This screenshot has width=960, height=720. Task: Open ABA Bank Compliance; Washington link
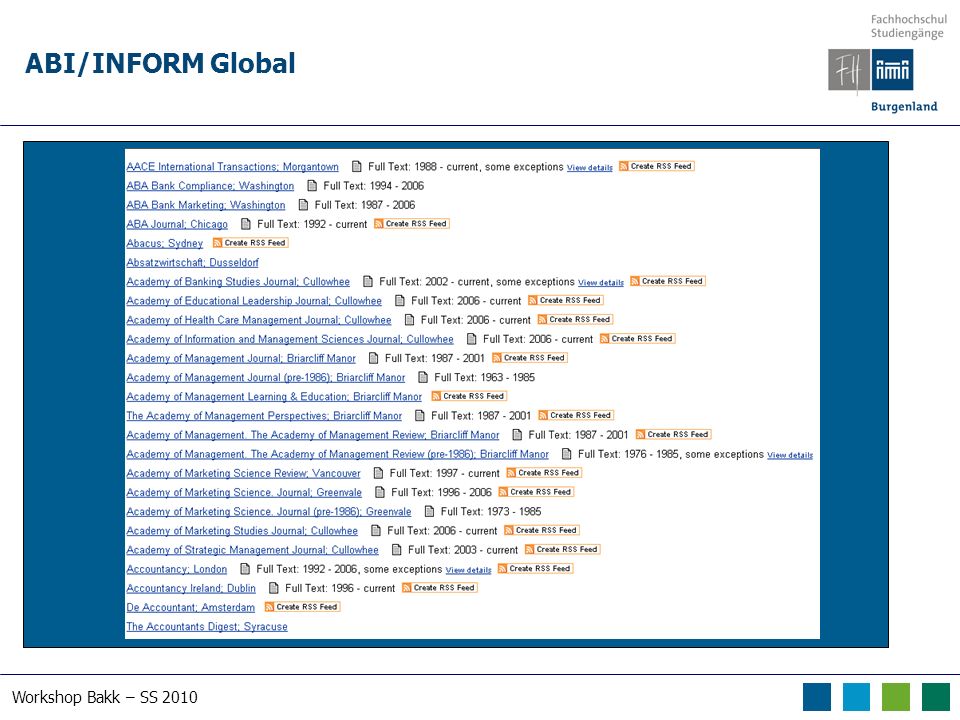click(210, 186)
